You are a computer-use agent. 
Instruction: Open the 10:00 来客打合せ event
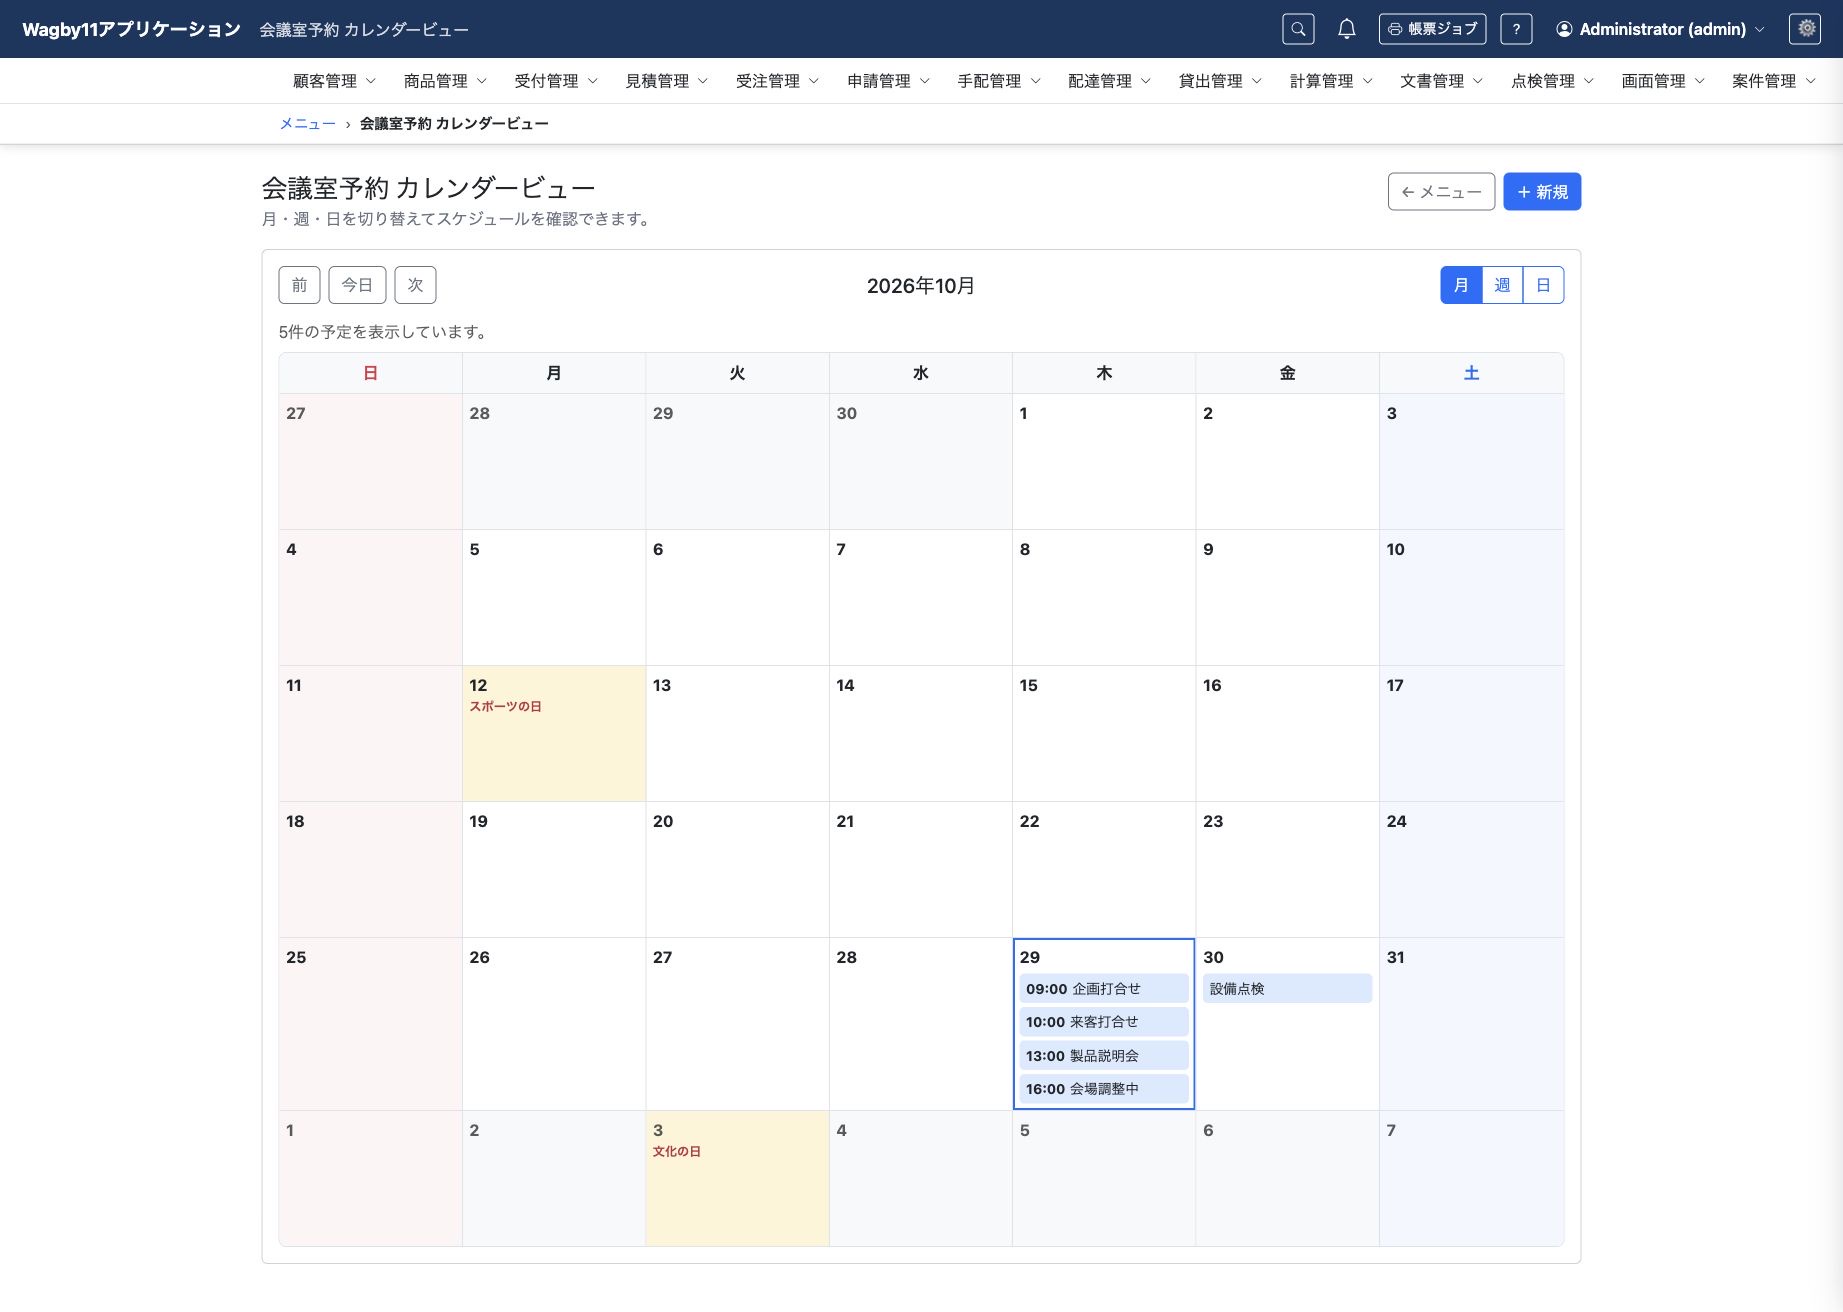pyautogui.click(x=1104, y=1022)
